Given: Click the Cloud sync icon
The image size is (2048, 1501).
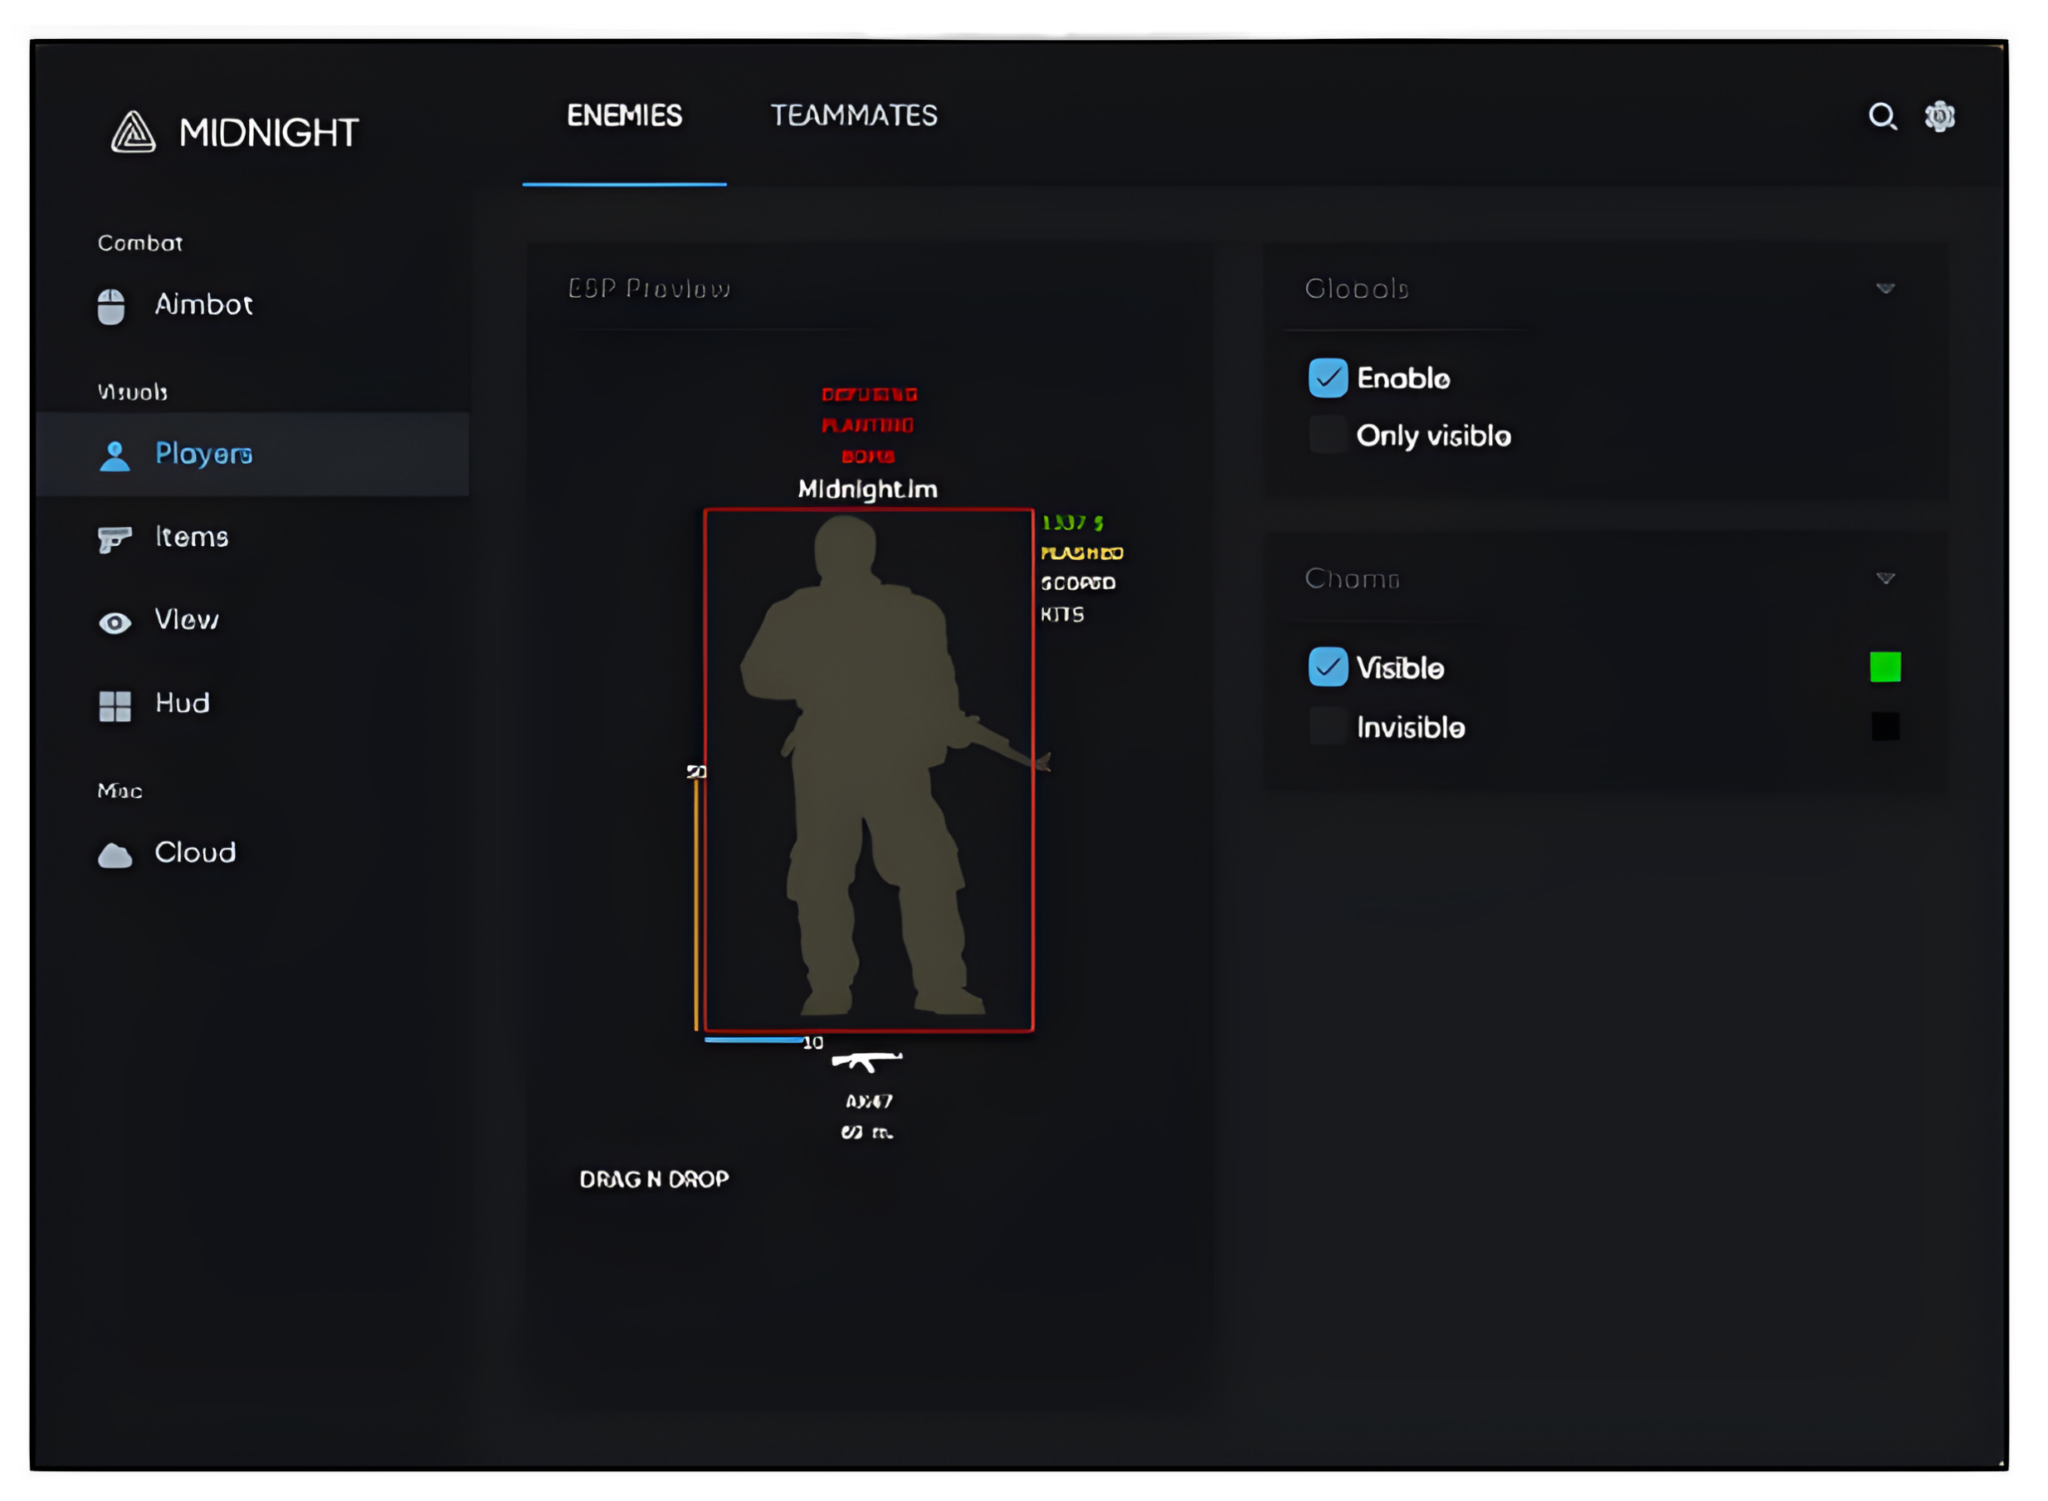Looking at the screenshot, I should [x=115, y=853].
